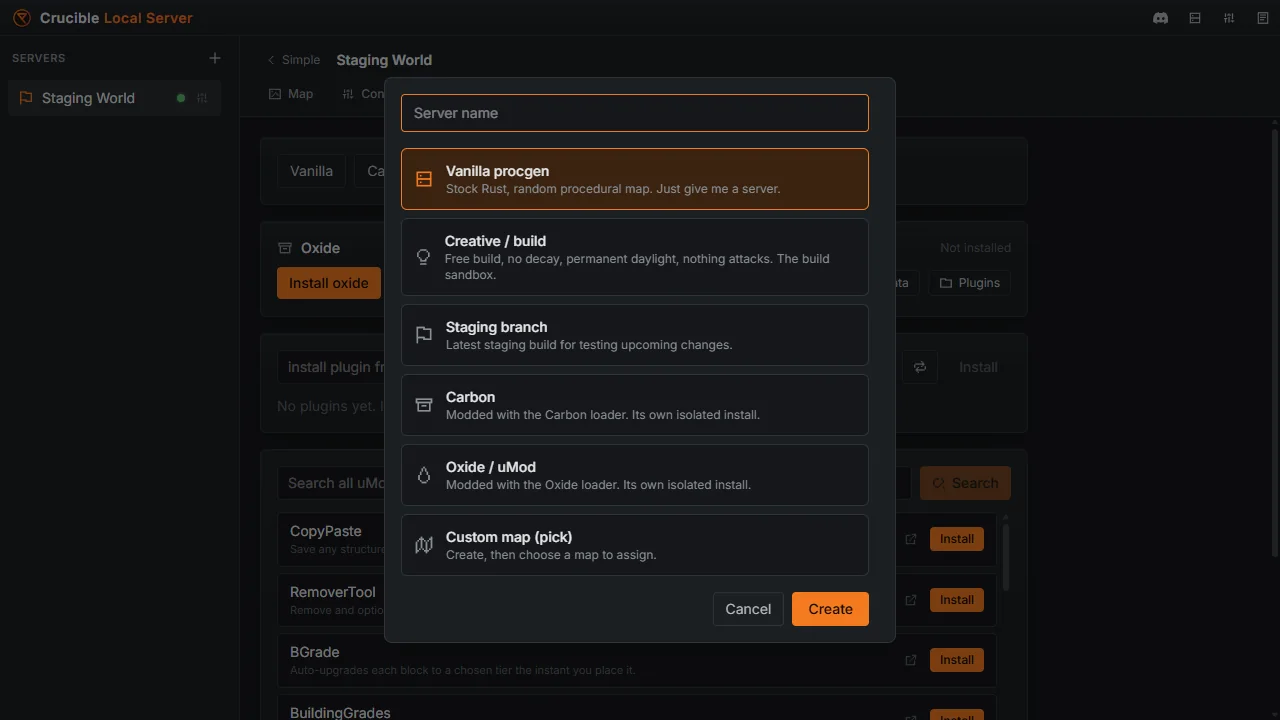The height and width of the screenshot is (720, 1280).
Task: Click the Carbon archive box icon
Action: click(x=424, y=405)
